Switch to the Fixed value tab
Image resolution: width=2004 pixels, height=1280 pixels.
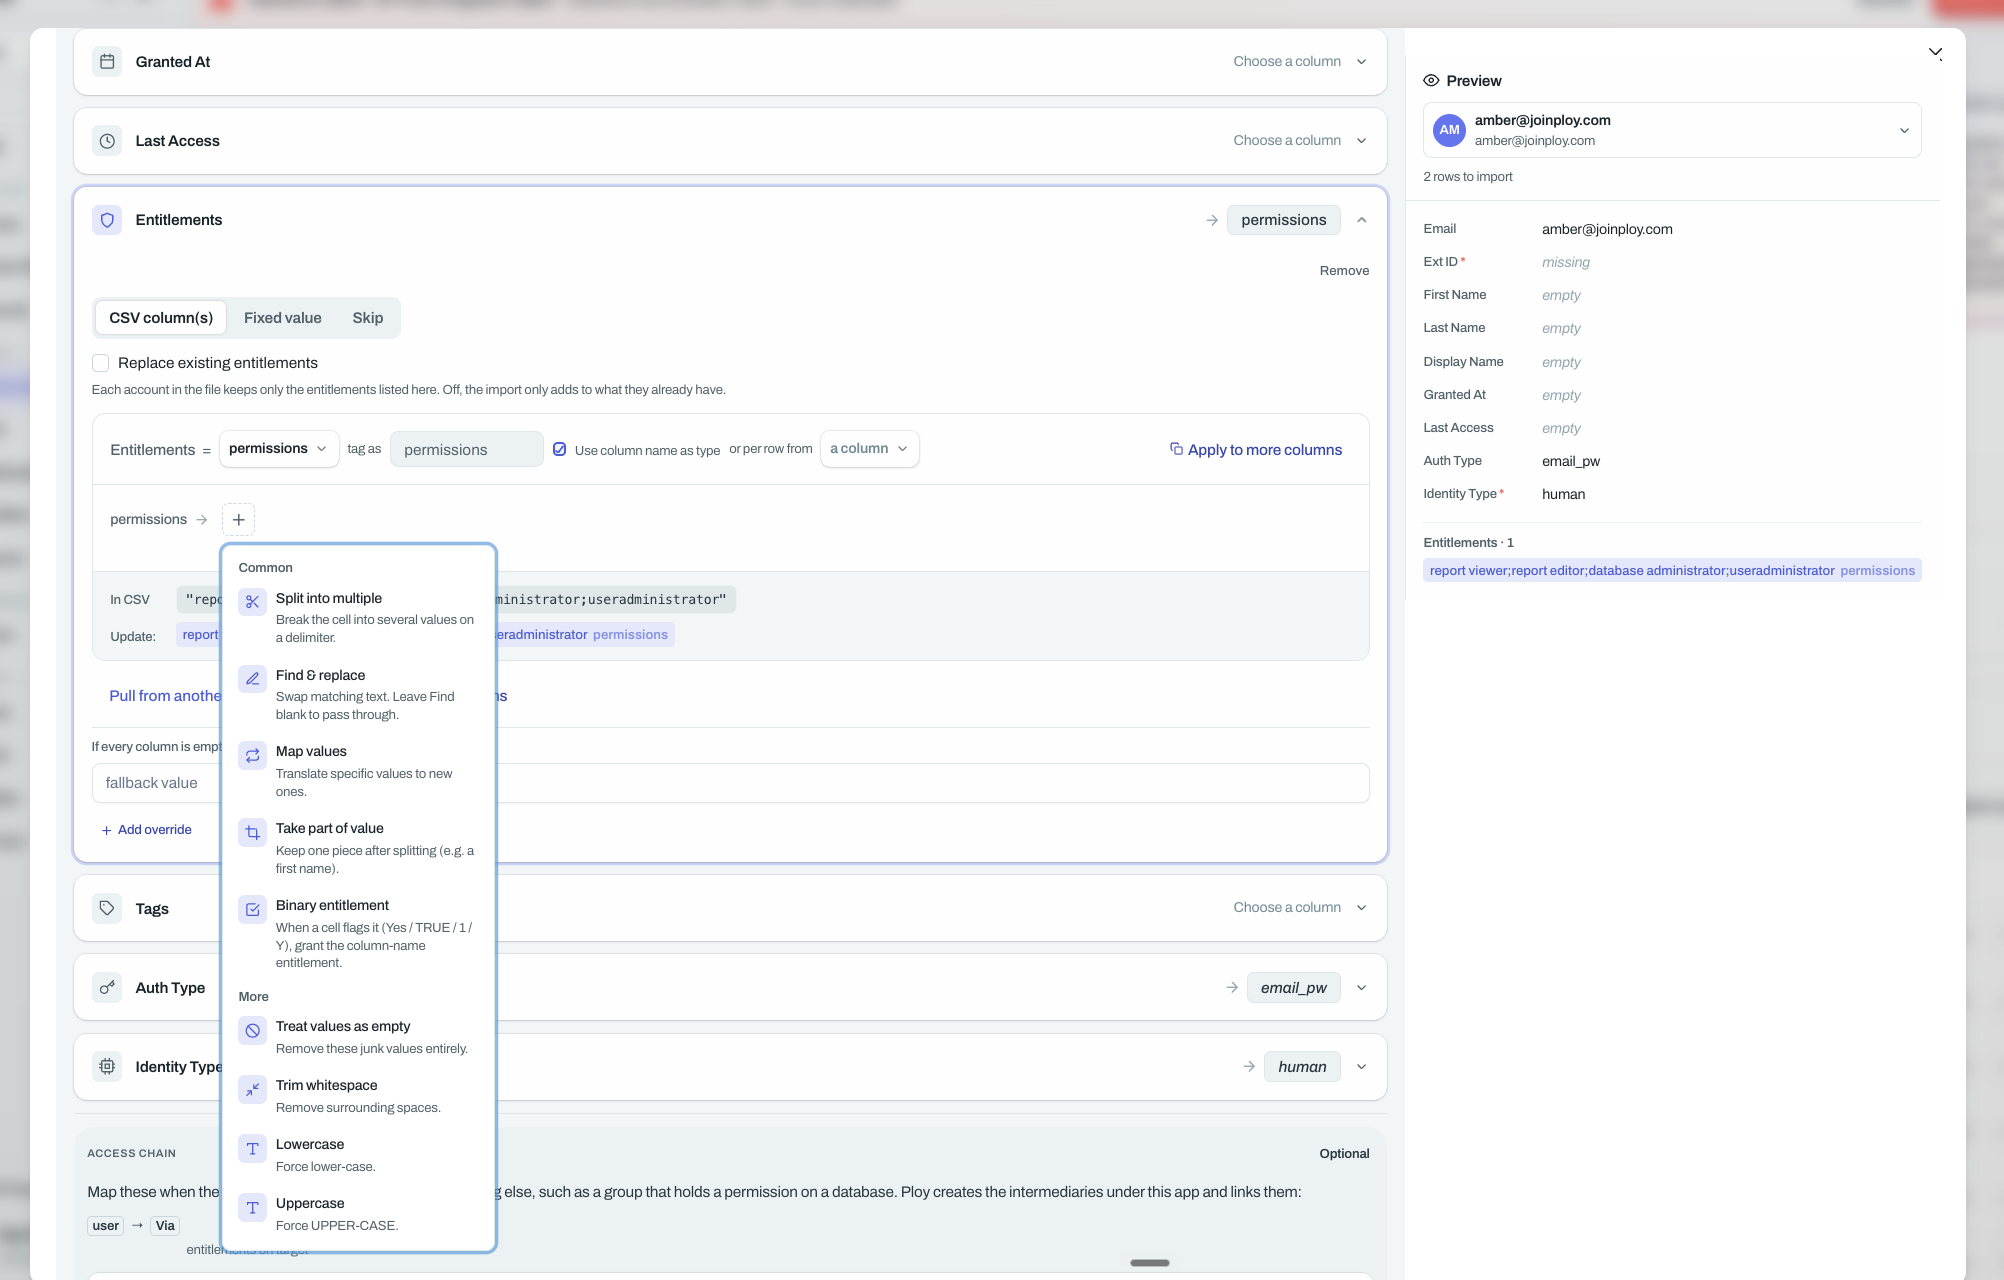pos(283,318)
